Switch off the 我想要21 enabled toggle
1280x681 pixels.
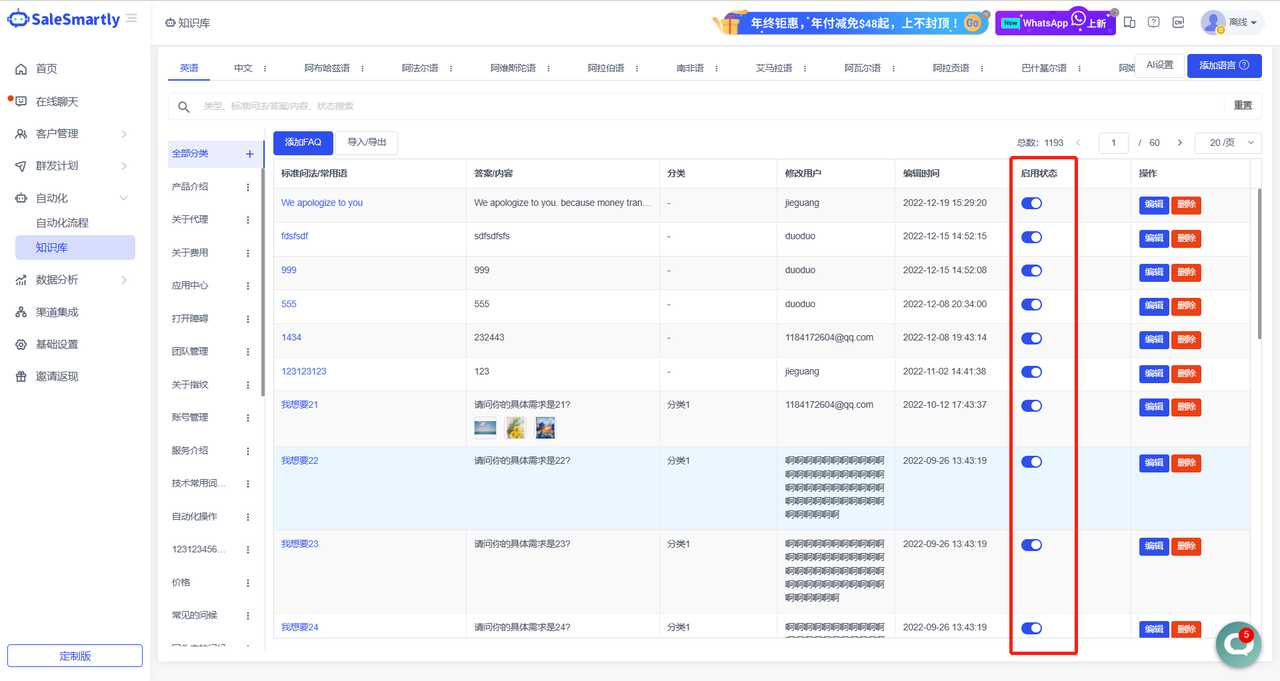pyautogui.click(x=1031, y=406)
